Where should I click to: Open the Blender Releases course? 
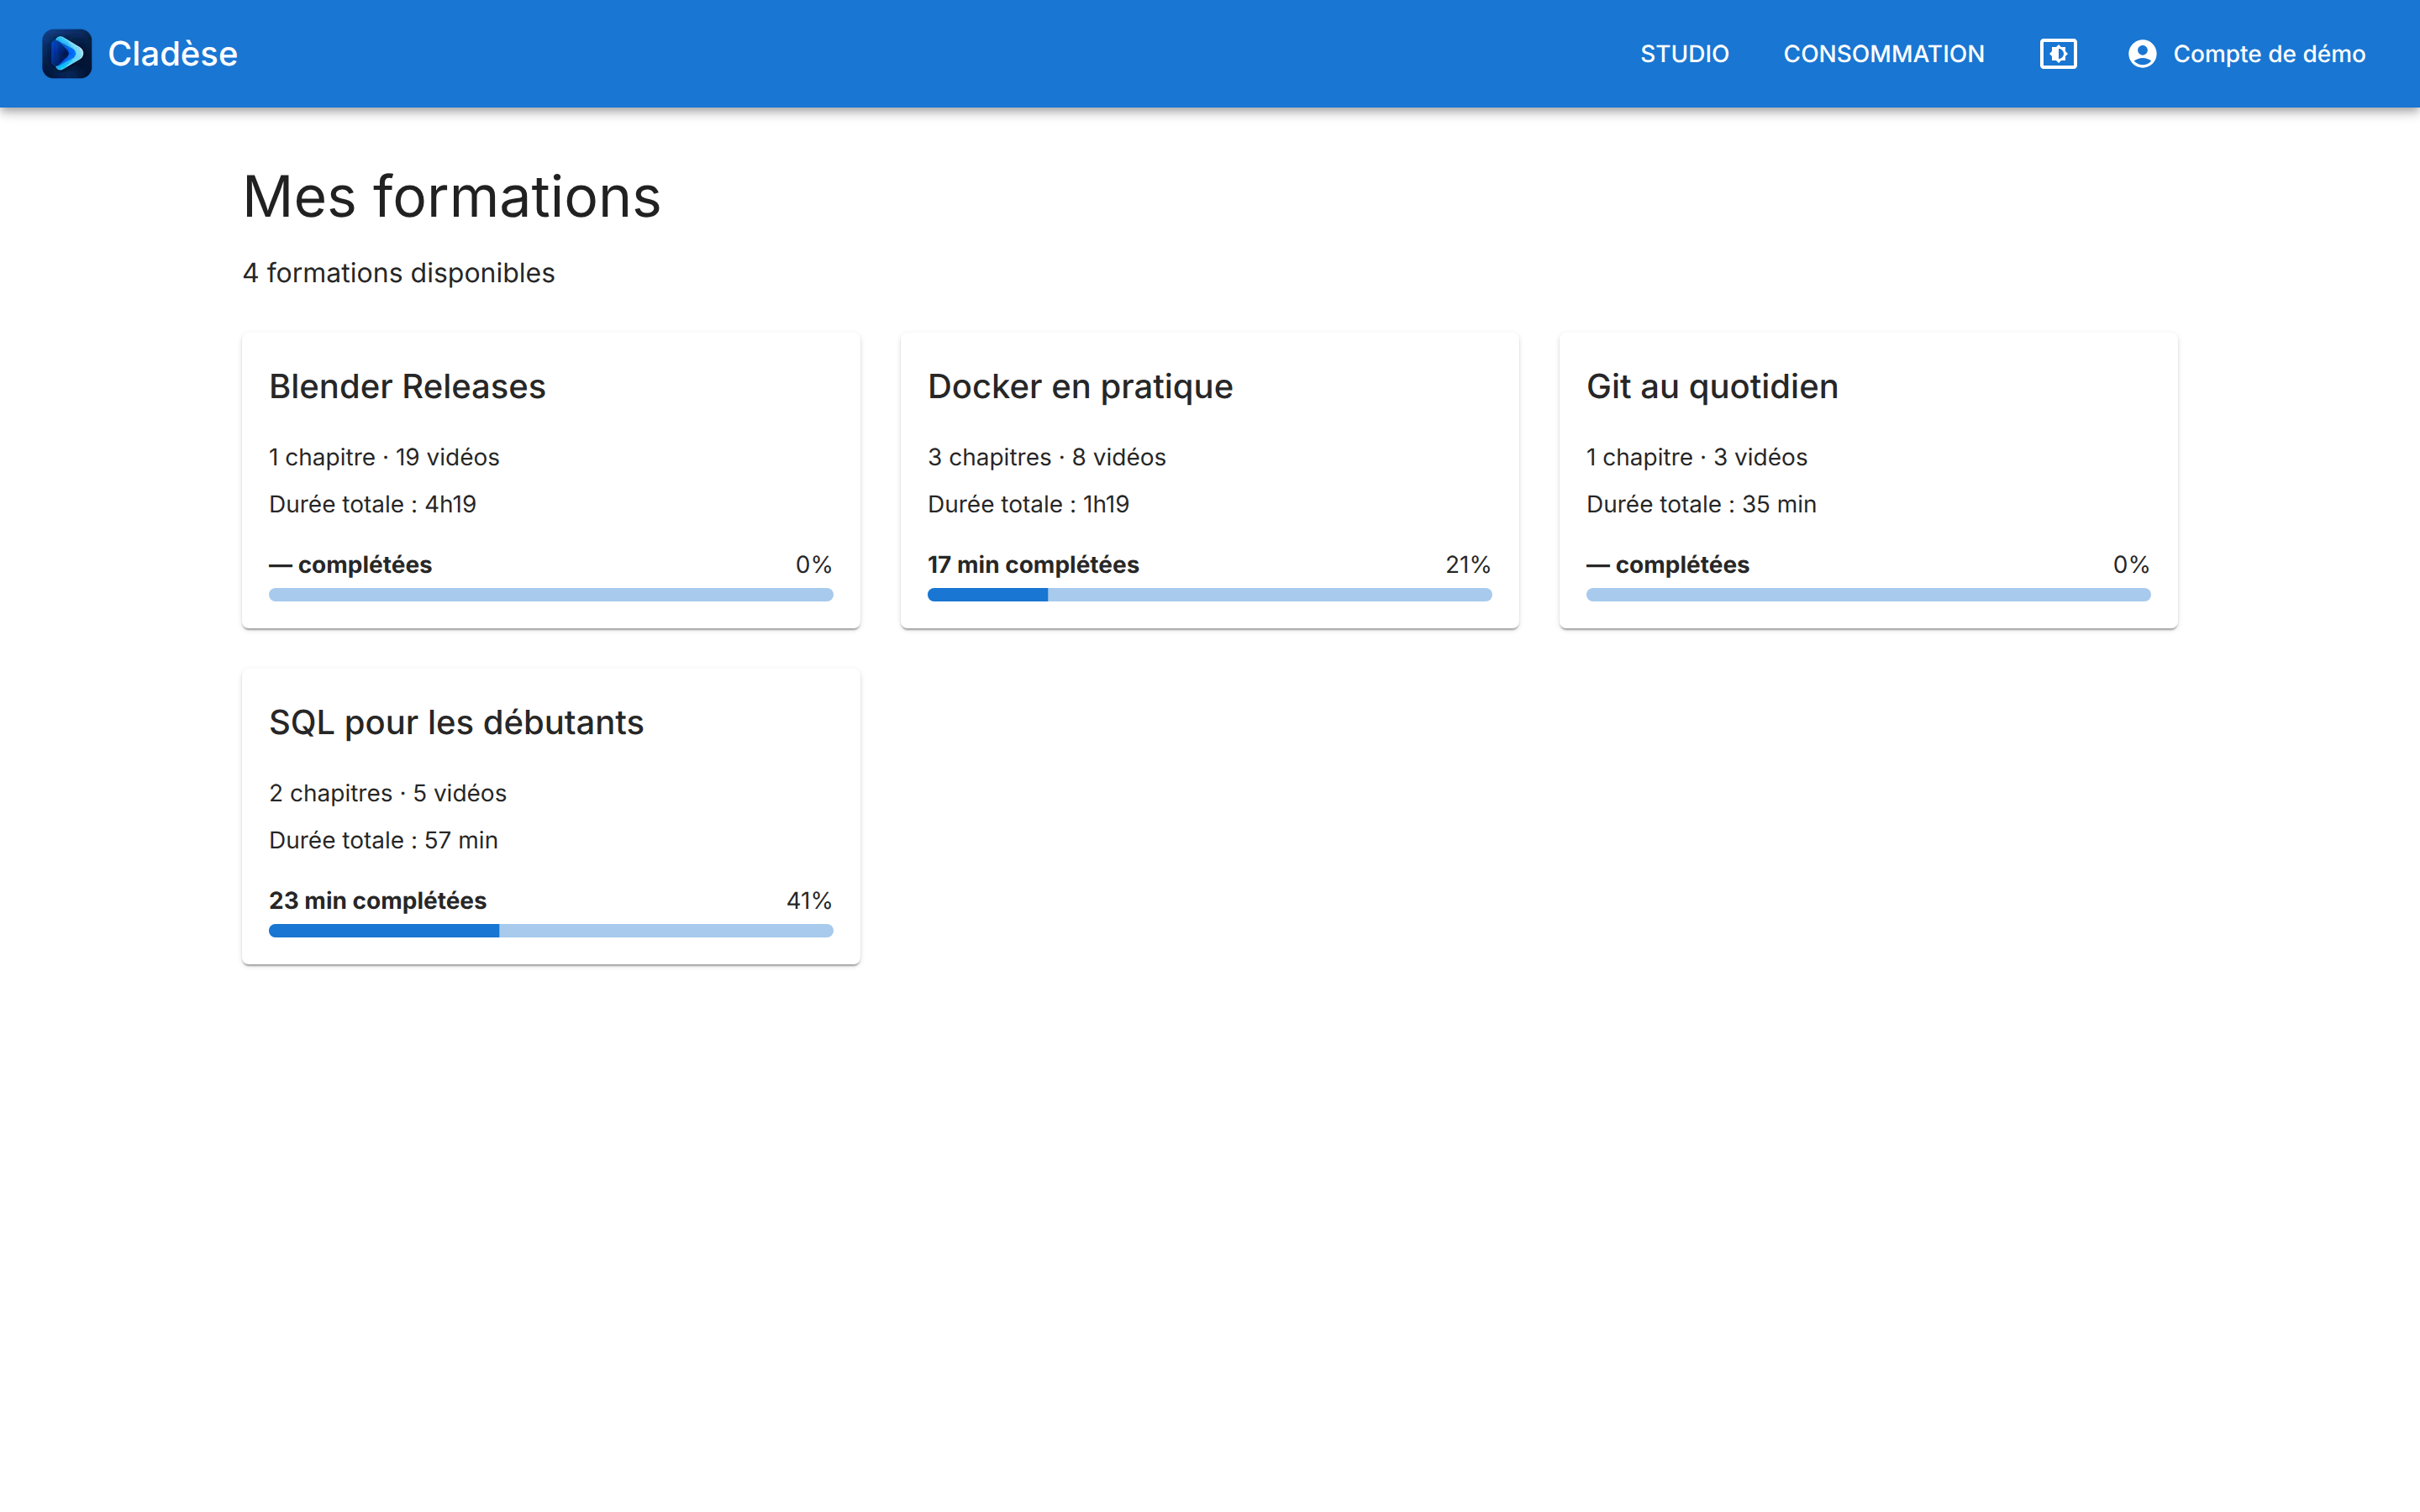(x=551, y=481)
